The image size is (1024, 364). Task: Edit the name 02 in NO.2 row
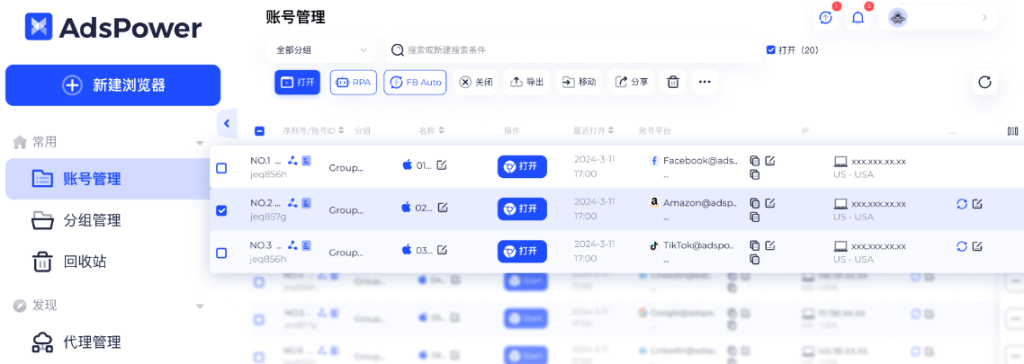coord(442,208)
